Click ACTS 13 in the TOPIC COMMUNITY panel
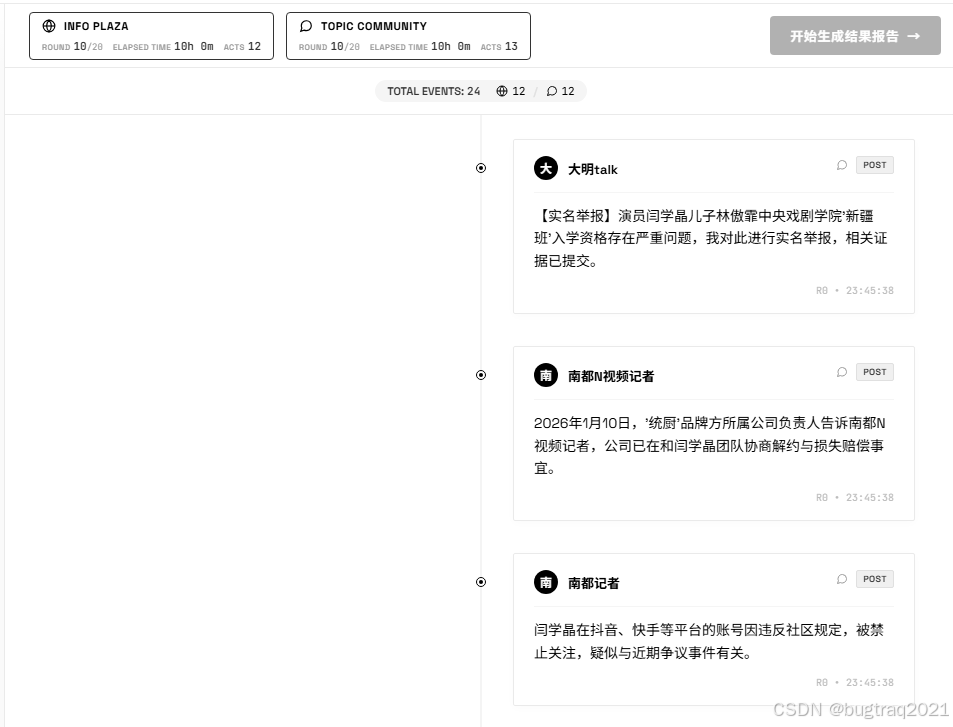Viewport: 953px width, 727px height. point(499,46)
